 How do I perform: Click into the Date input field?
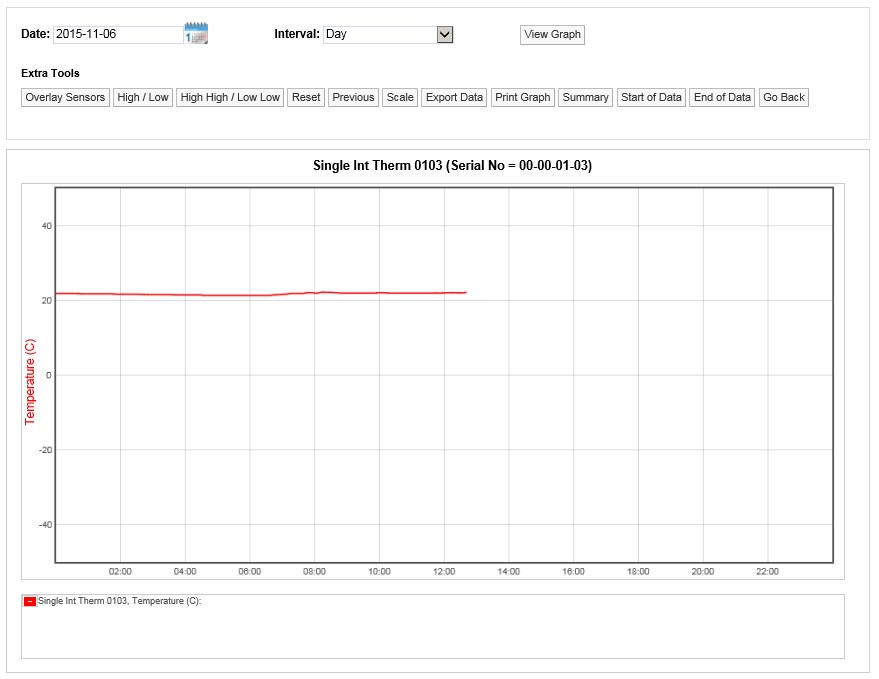tap(117, 34)
